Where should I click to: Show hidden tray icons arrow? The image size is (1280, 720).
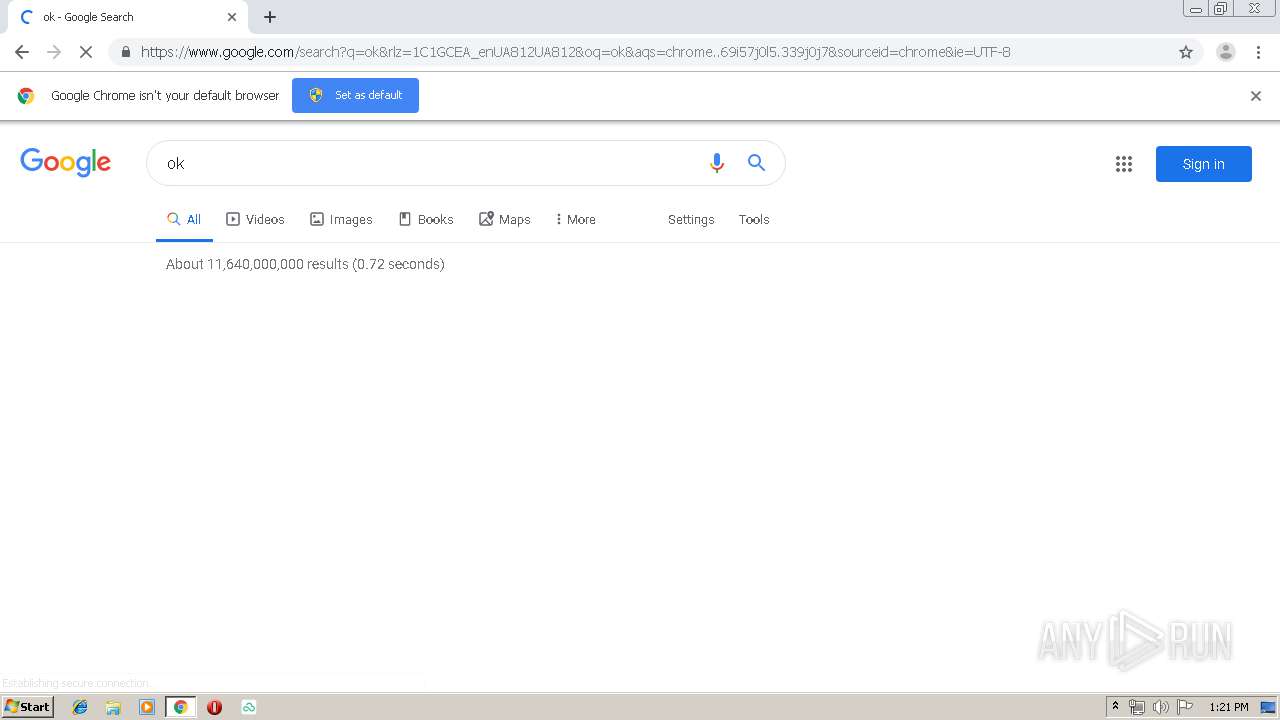pyautogui.click(x=1116, y=707)
